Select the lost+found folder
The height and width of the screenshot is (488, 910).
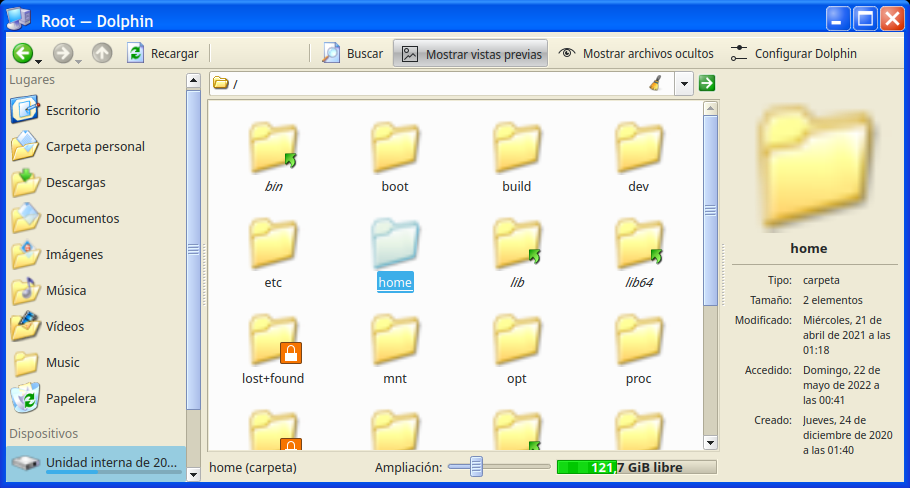(273, 349)
